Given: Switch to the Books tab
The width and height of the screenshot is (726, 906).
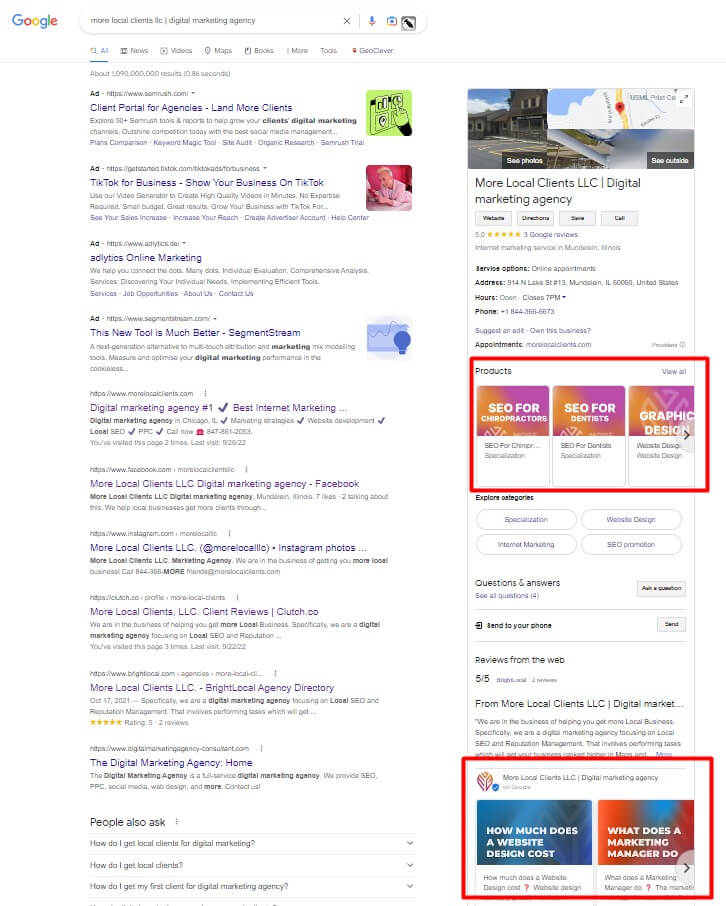Looking at the screenshot, I should 259,51.
